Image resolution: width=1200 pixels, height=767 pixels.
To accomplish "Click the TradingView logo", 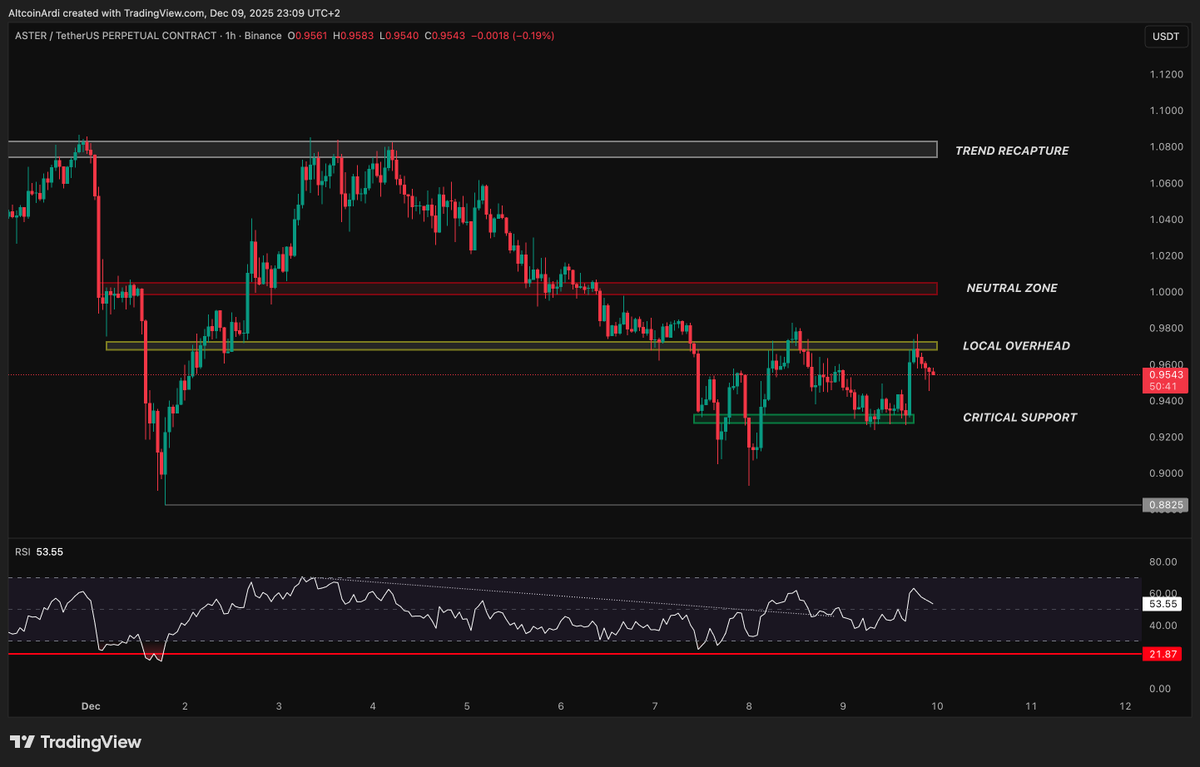I will [x=76, y=742].
